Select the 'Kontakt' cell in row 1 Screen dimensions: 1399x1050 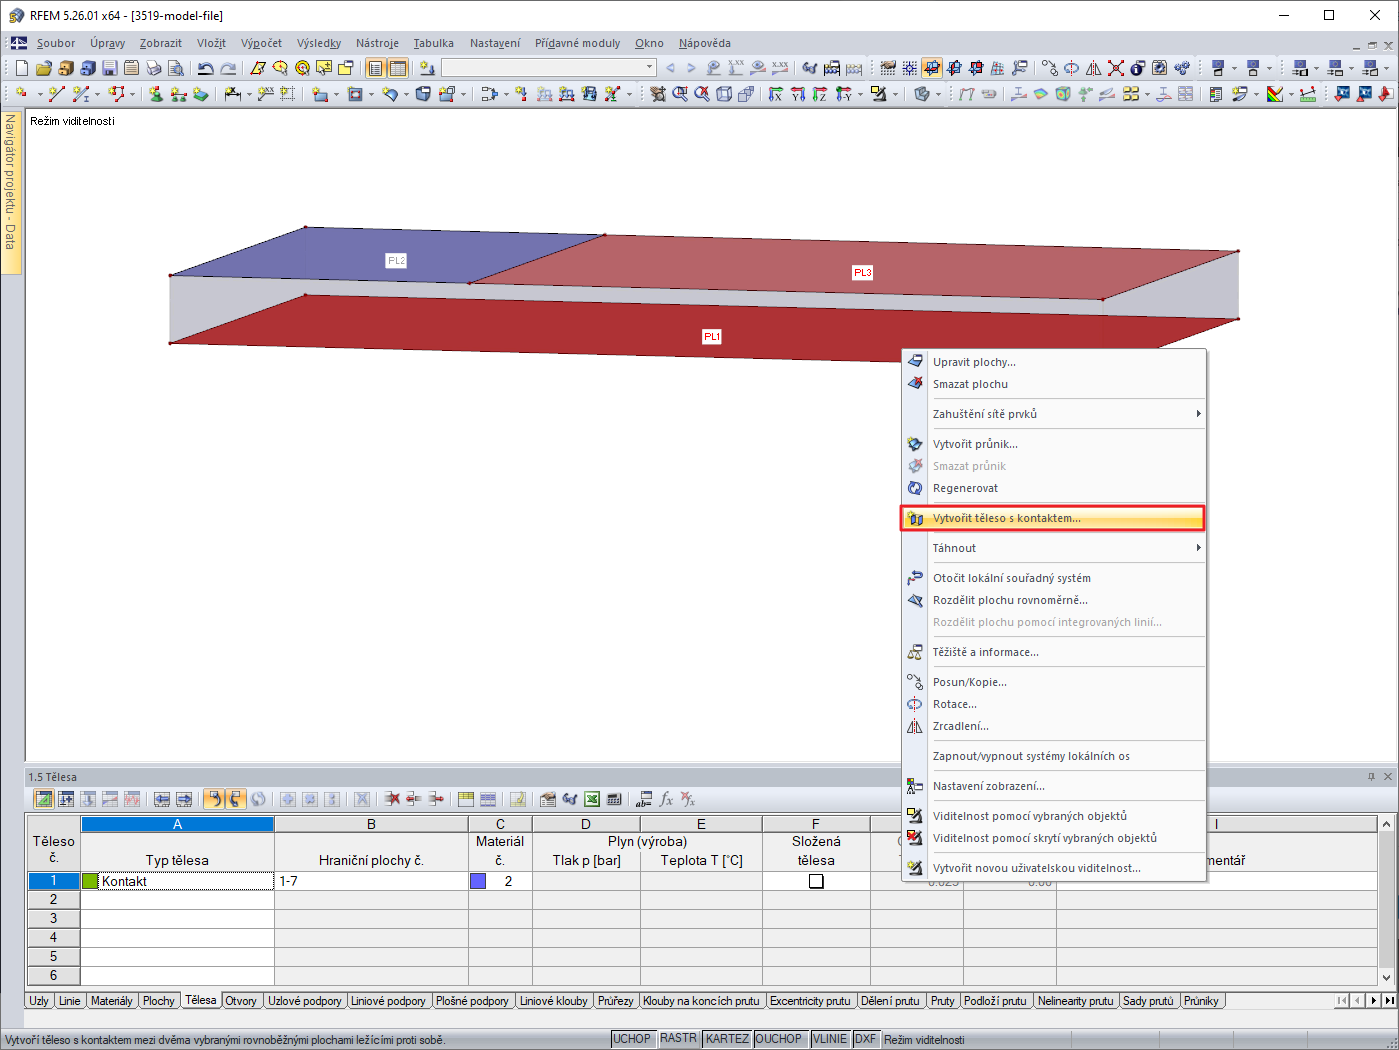tap(177, 881)
